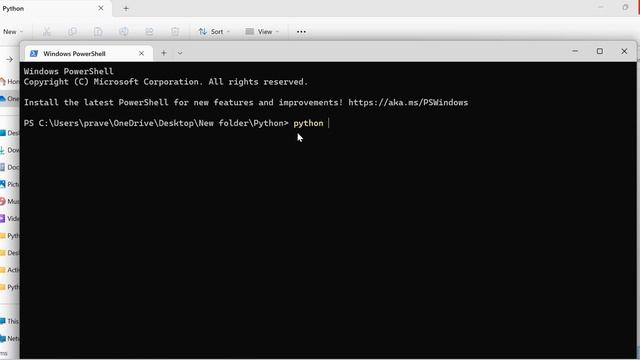Open Network in File Explorer sidebar
The image size is (640, 360).
pos(9,339)
